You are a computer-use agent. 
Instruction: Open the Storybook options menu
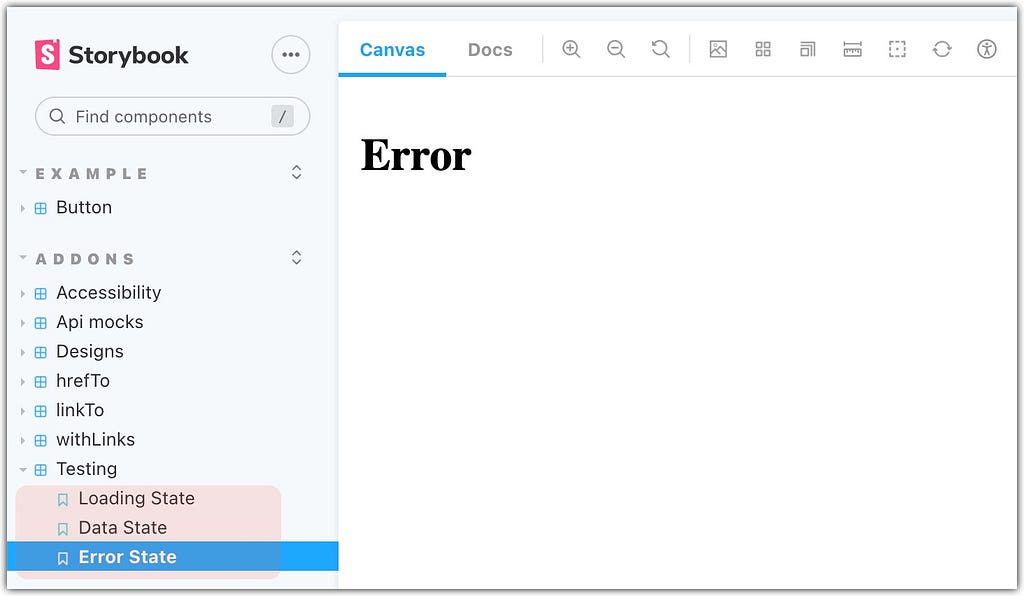pyautogui.click(x=290, y=55)
